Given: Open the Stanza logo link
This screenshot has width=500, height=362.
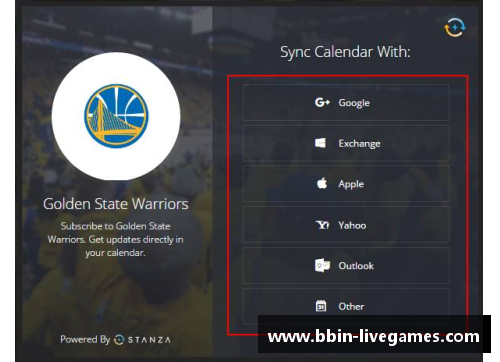Looking at the screenshot, I should click(142, 340).
